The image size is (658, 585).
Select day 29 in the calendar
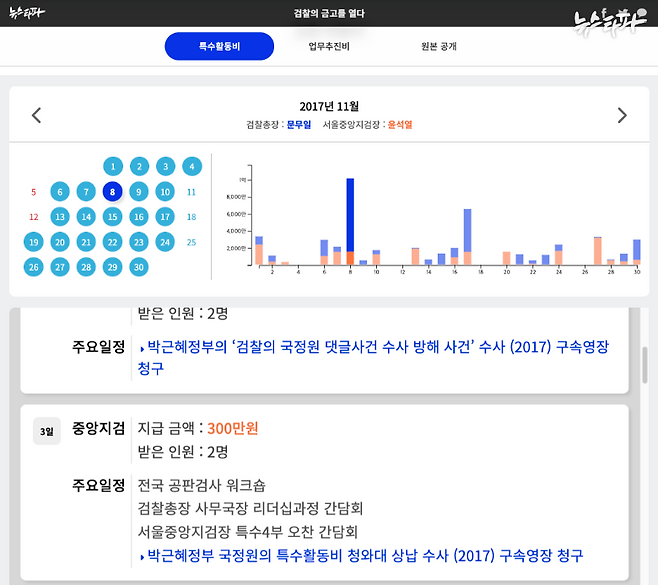[112, 267]
